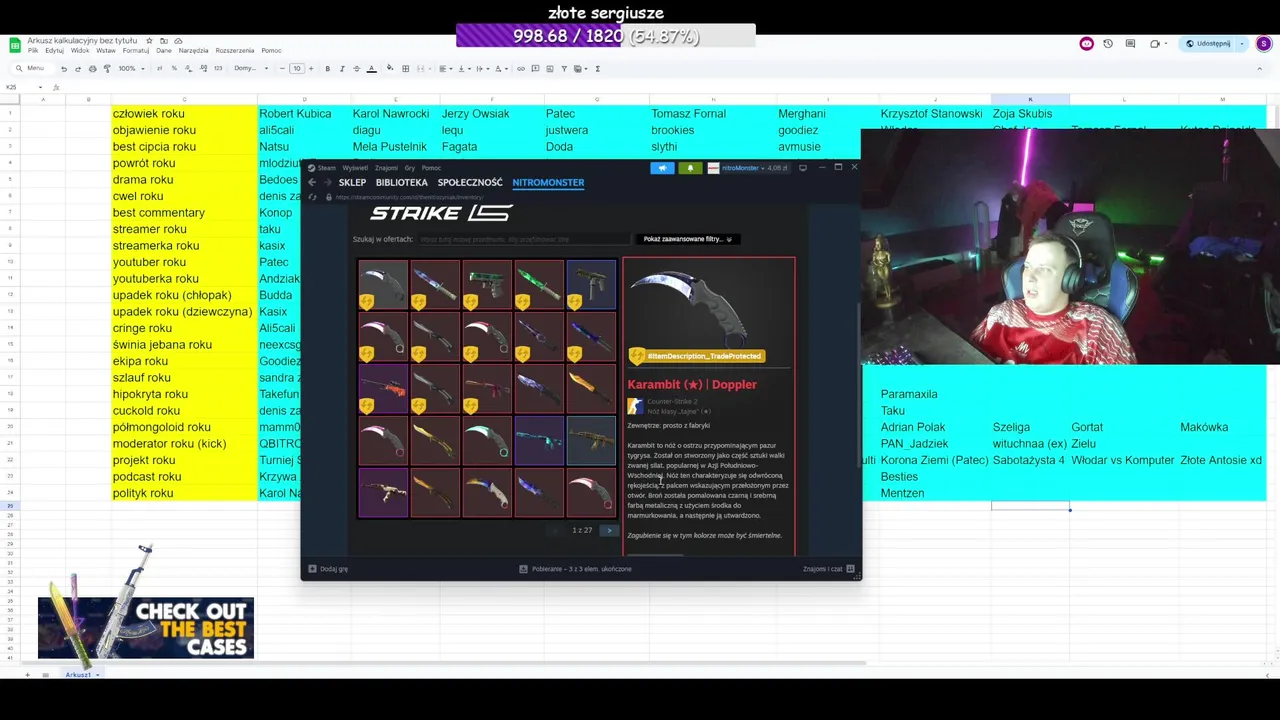Reload the Steam inventory page
Viewport: 1280px width, 720px height.
[312, 197]
